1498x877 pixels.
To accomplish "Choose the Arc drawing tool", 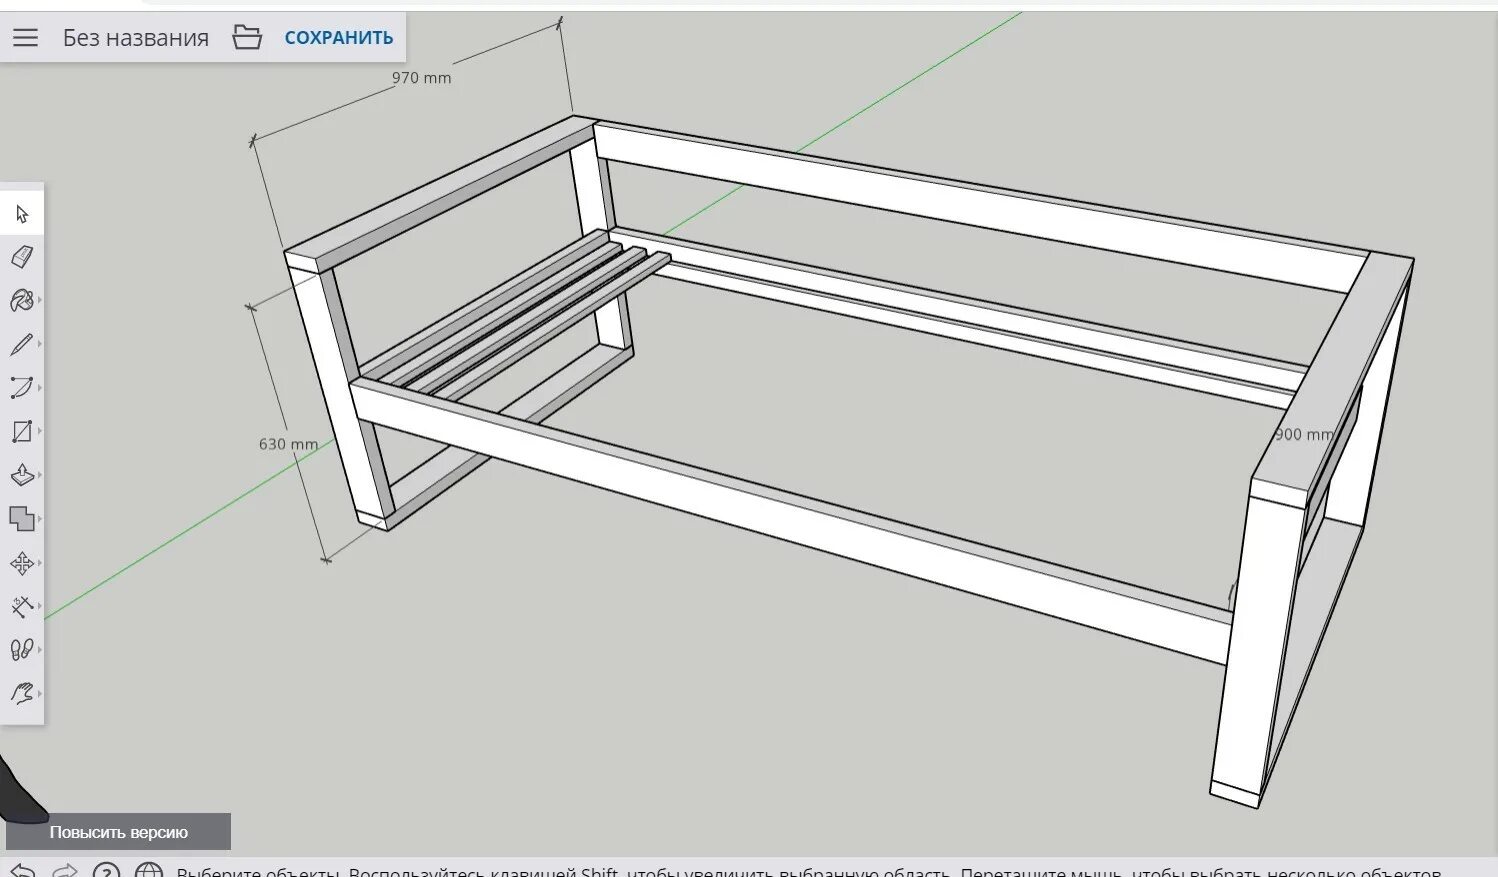I will point(21,388).
